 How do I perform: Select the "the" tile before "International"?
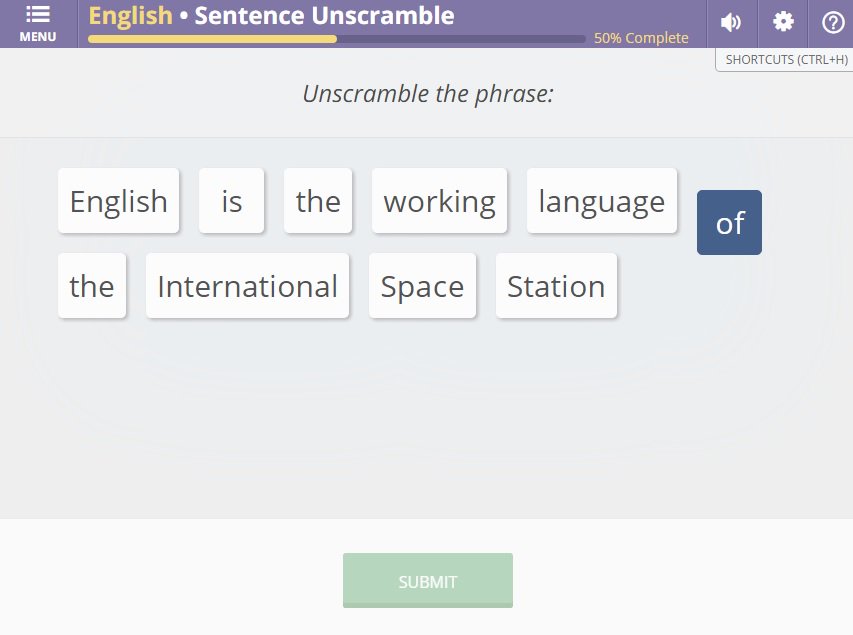[x=92, y=286]
